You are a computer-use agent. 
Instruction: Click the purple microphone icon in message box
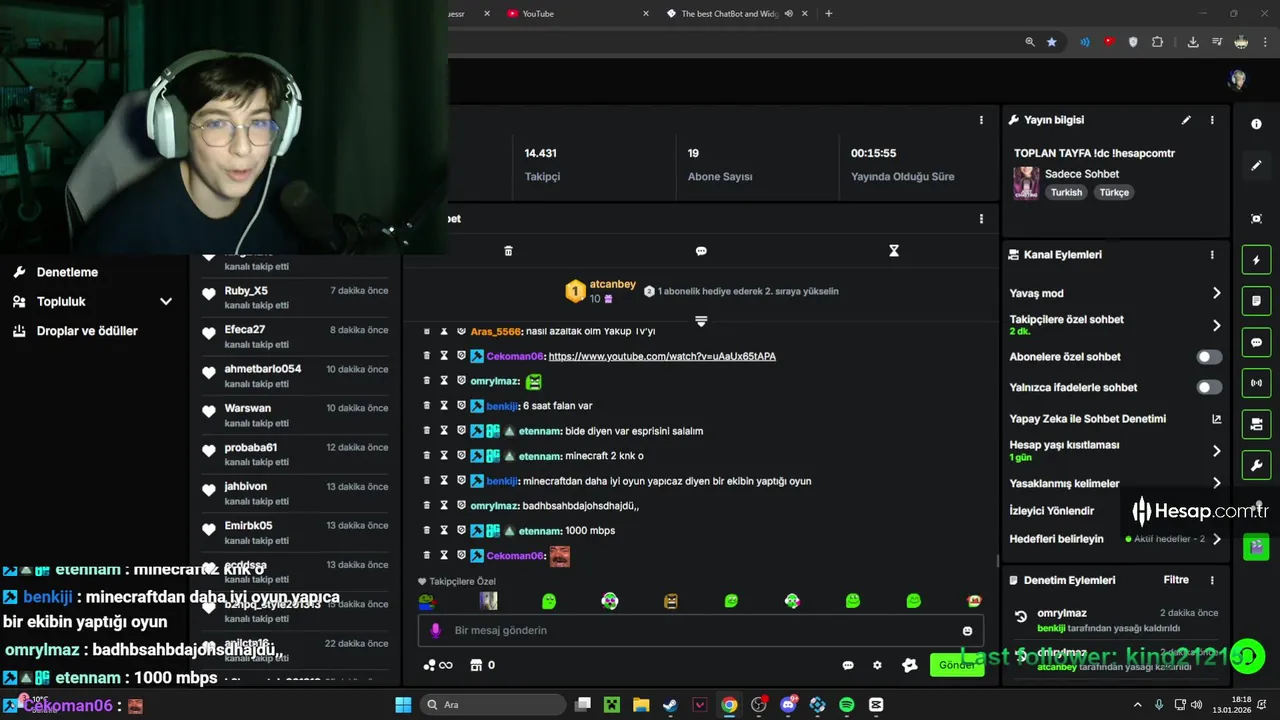click(435, 631)
